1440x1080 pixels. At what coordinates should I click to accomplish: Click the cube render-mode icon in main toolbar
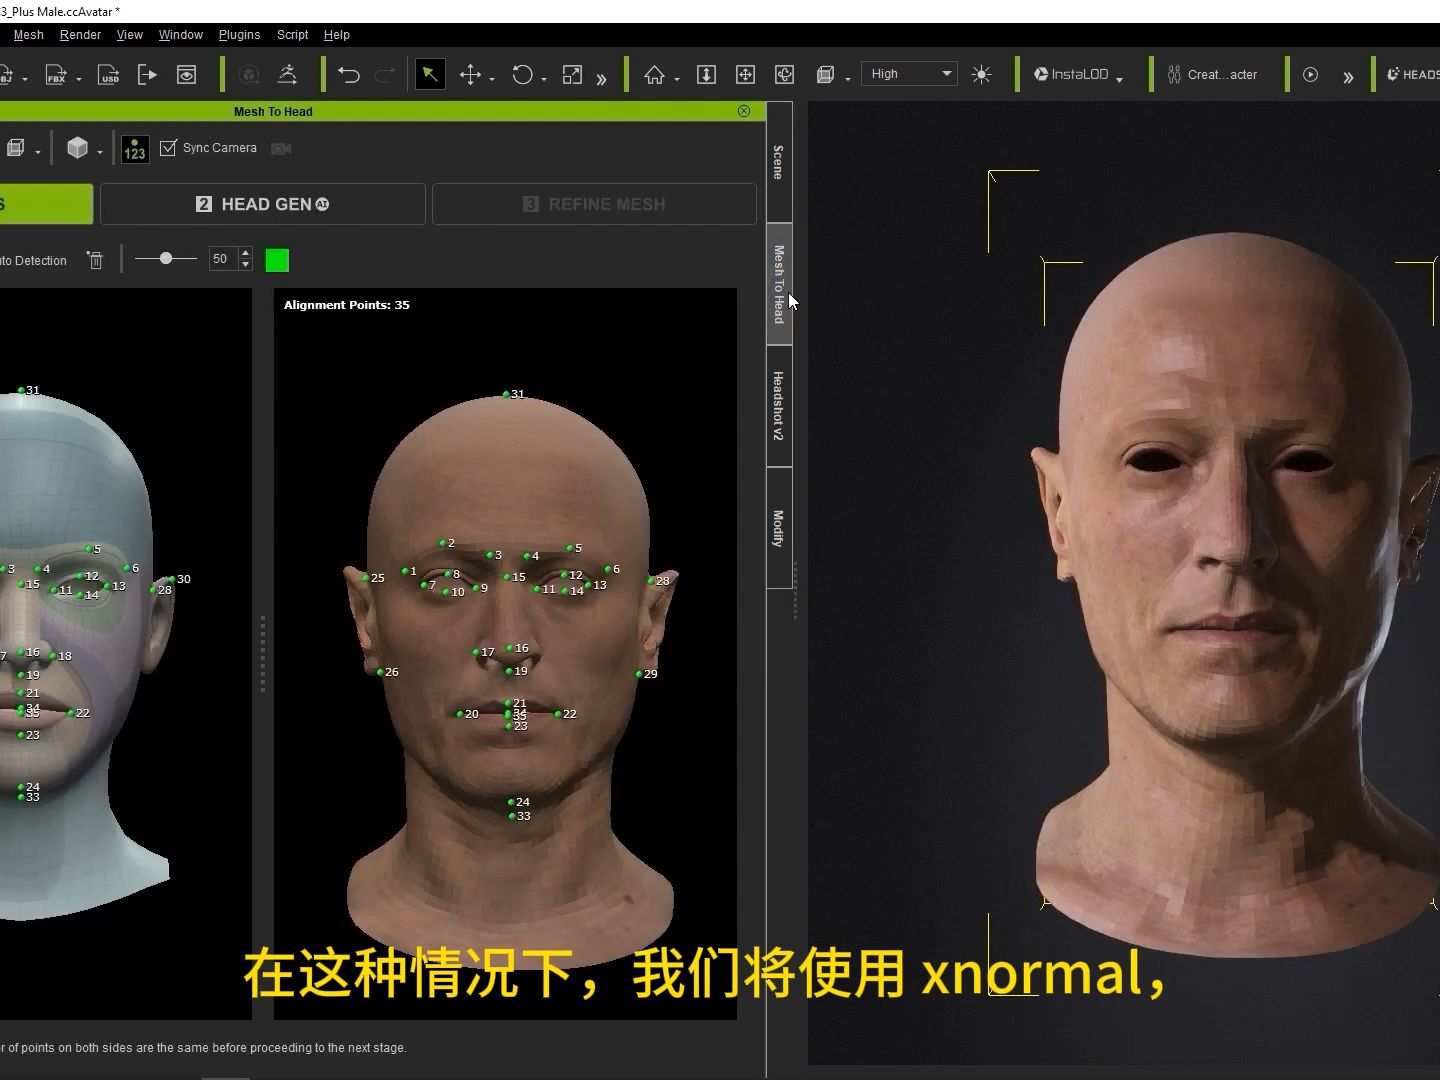pyautogui.click(x=825, y=75)
